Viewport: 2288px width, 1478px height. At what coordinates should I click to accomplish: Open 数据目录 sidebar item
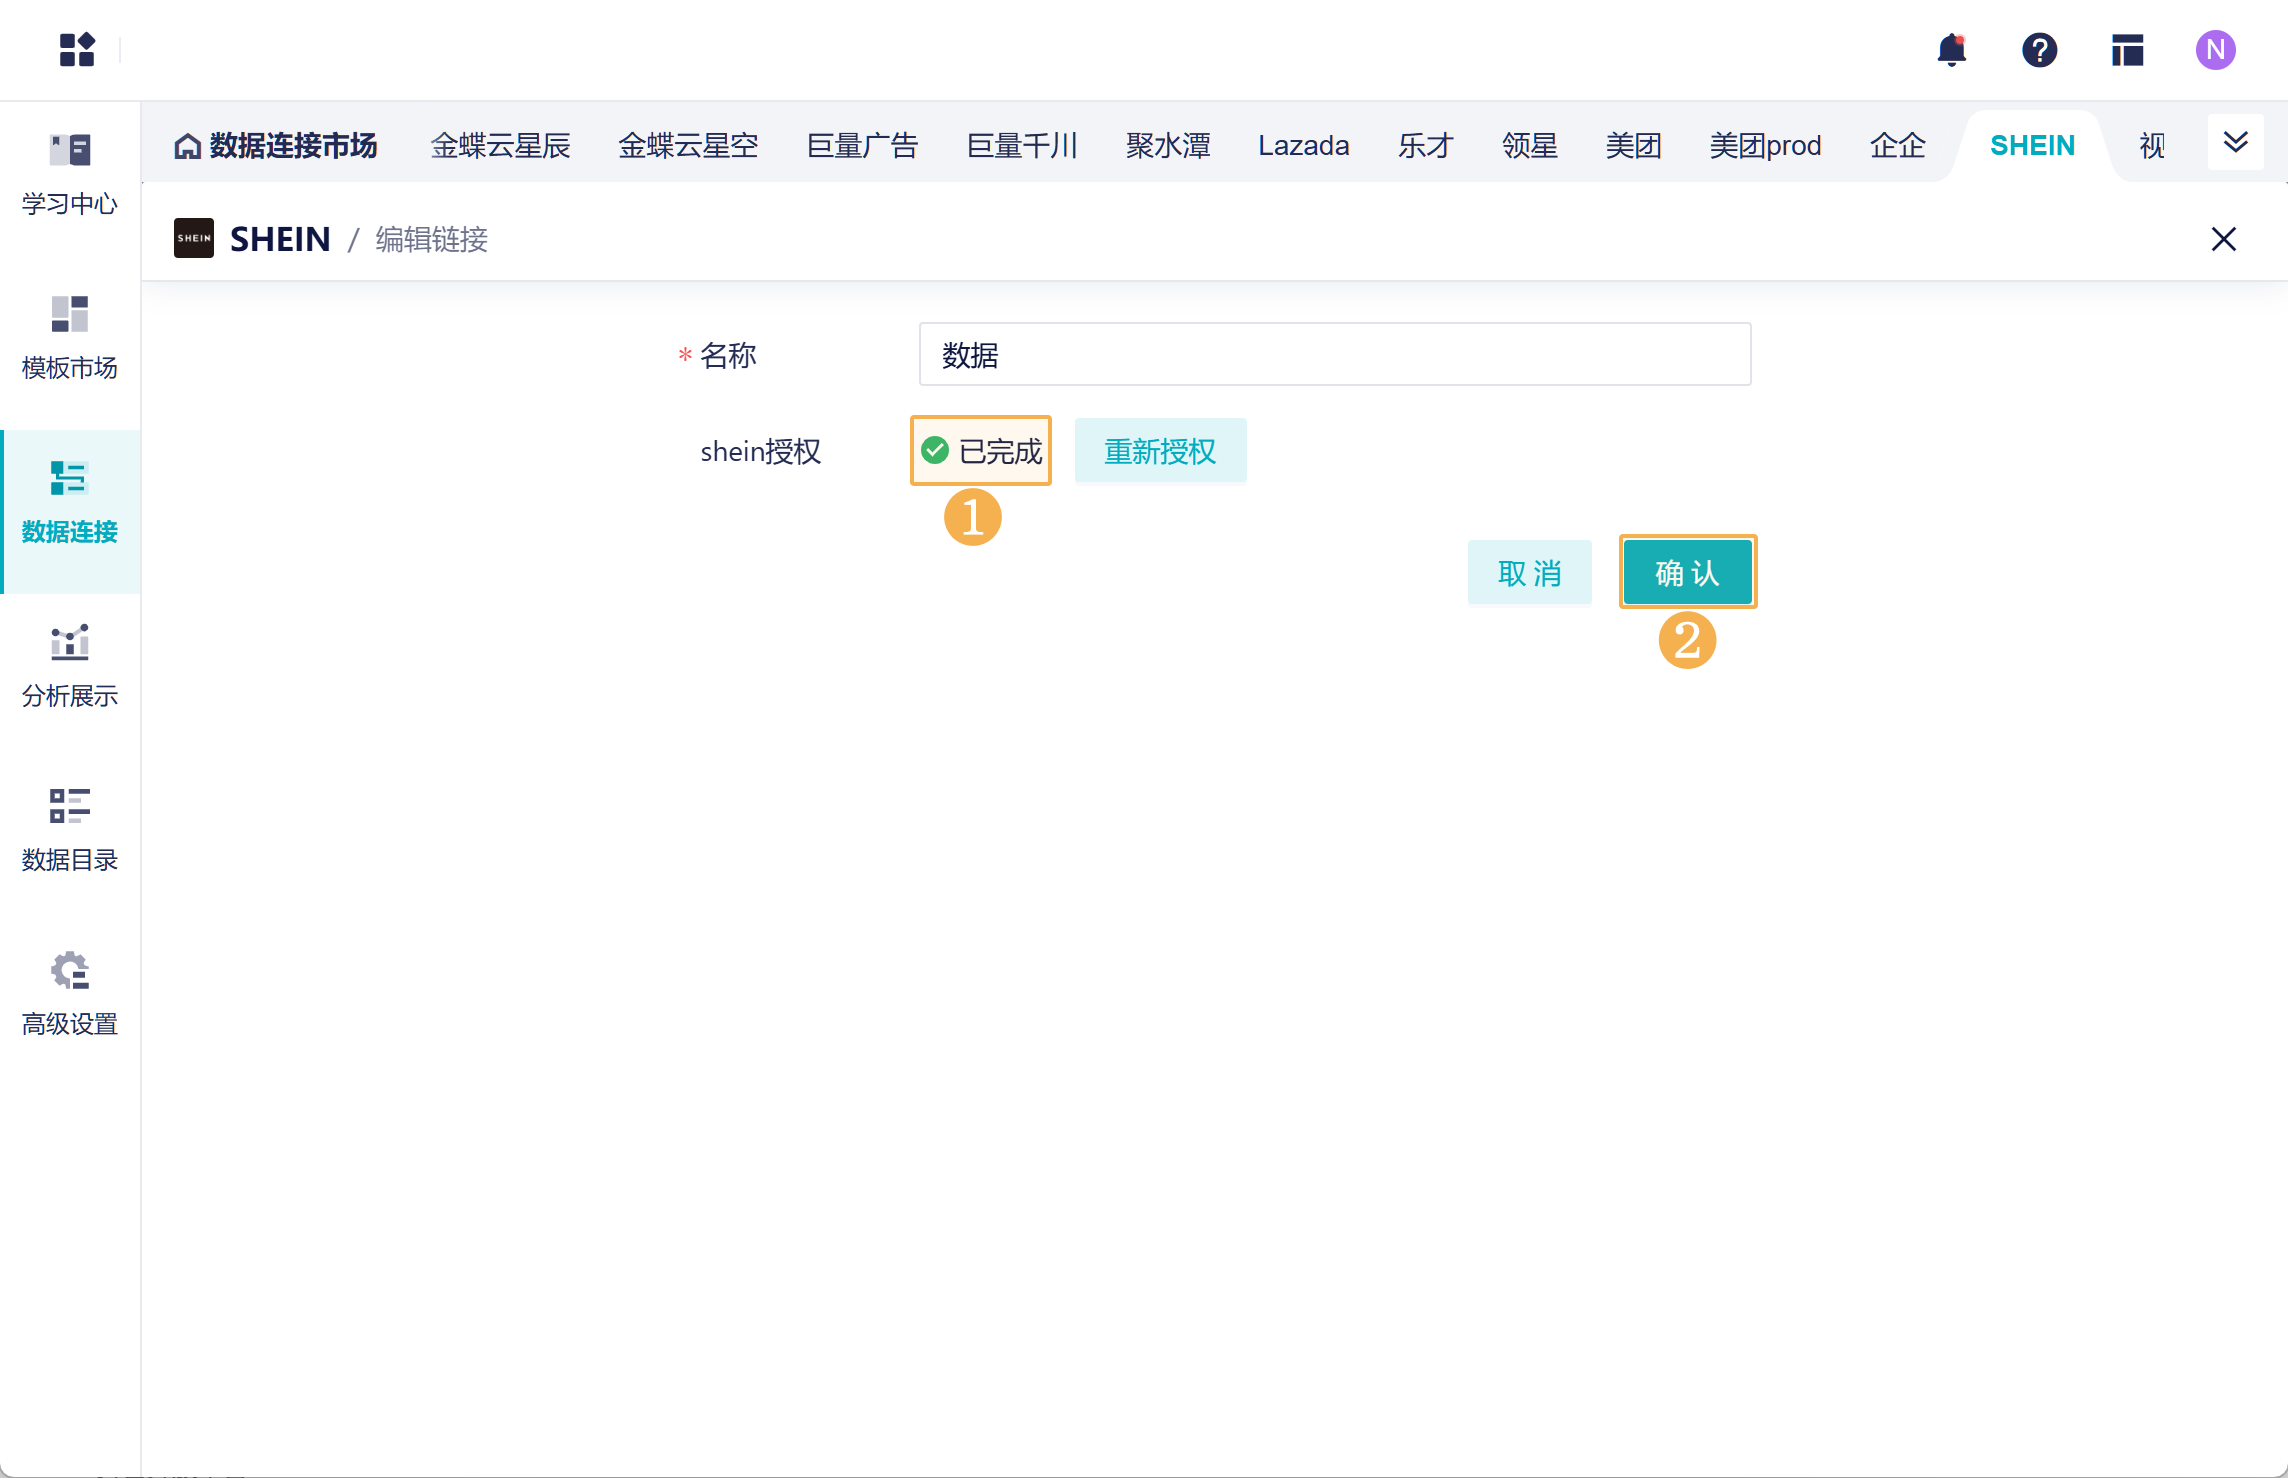(x=70, y=830)
